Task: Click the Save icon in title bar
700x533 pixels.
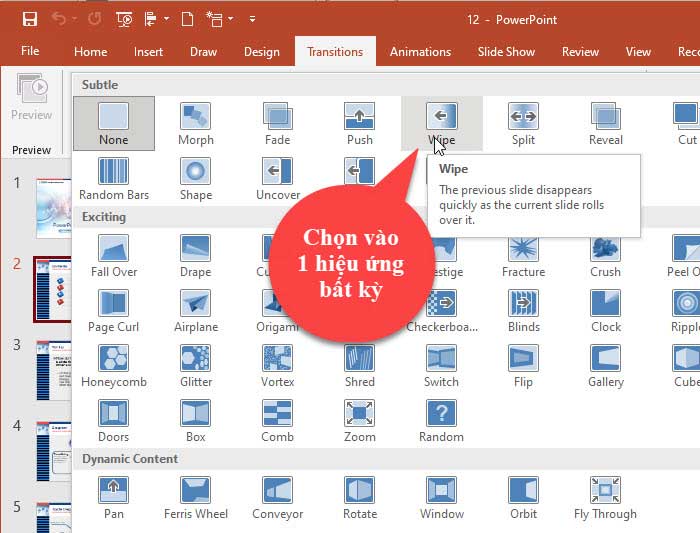Action: 30,19
